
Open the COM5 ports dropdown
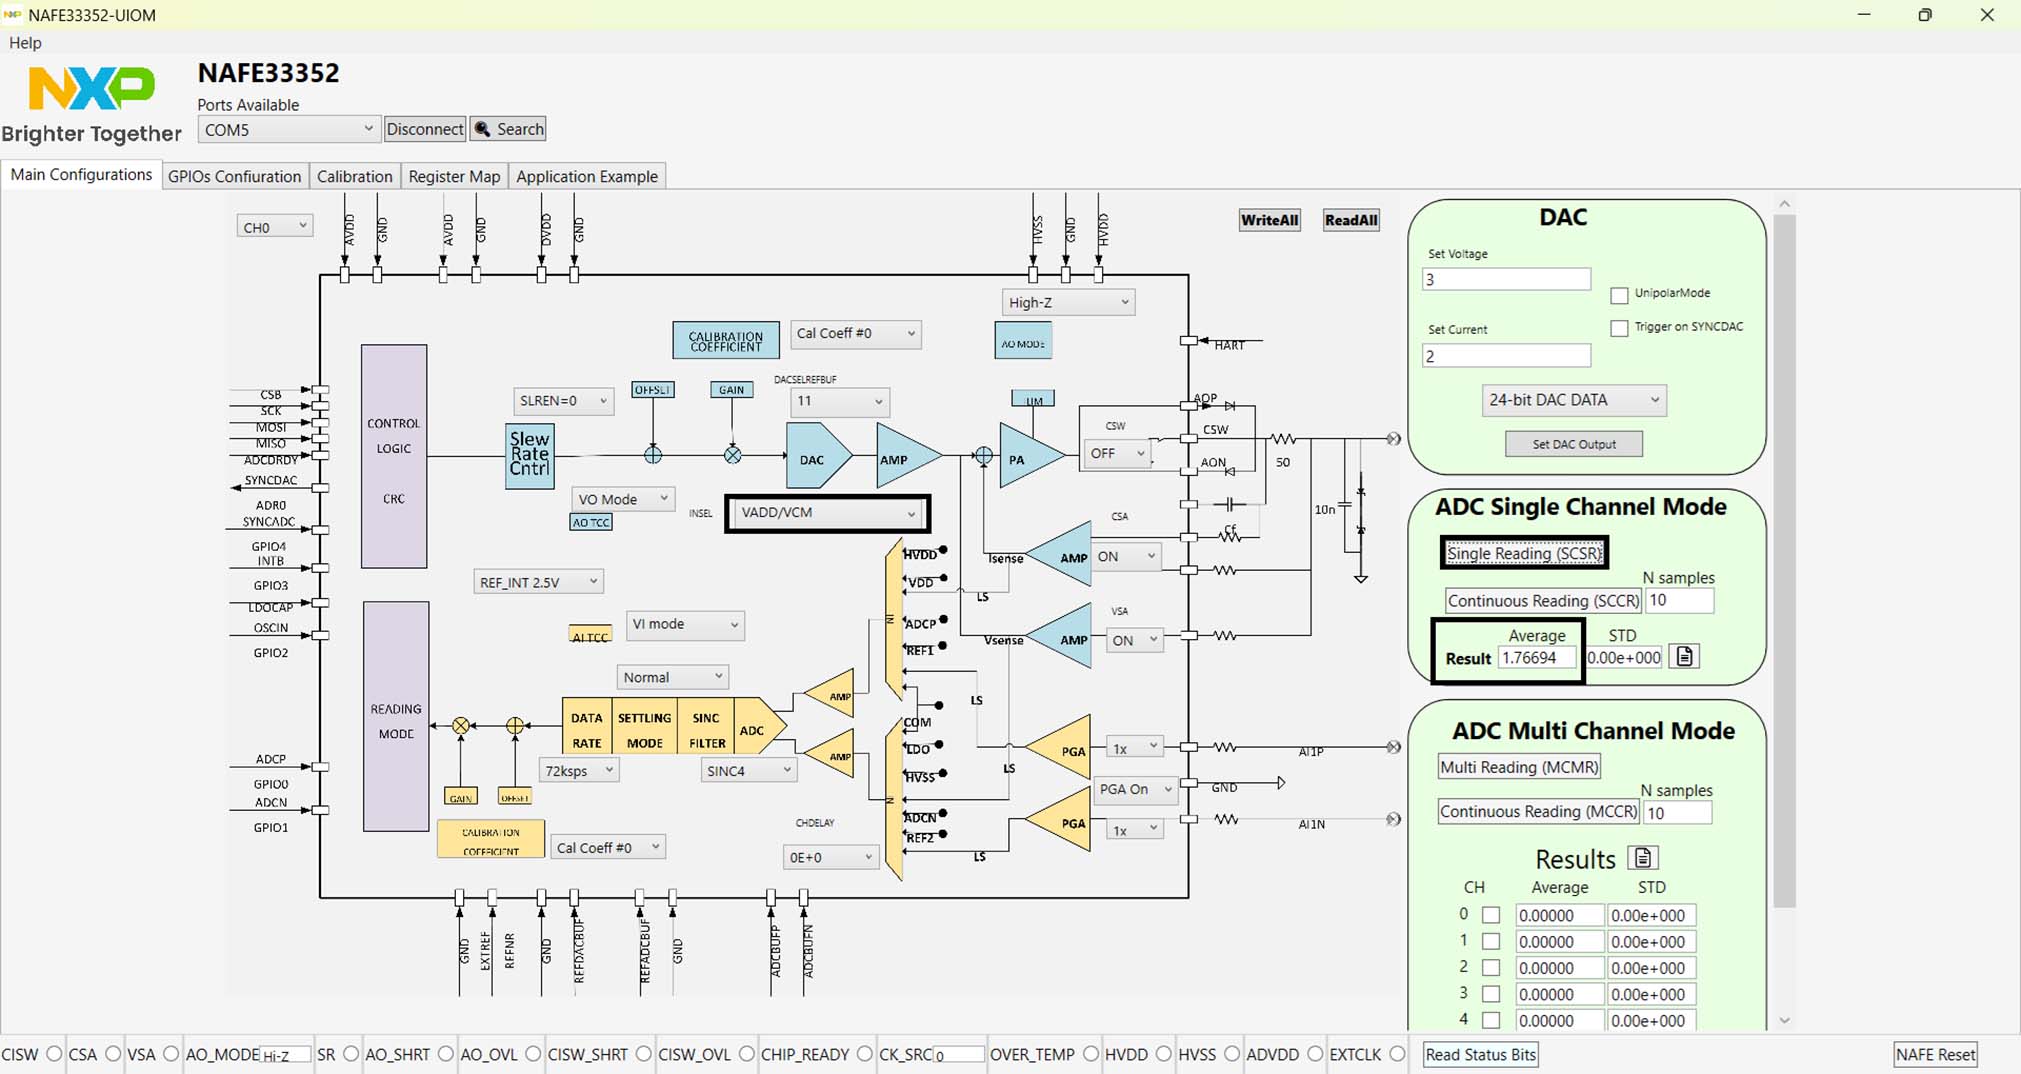coord(288,129)
